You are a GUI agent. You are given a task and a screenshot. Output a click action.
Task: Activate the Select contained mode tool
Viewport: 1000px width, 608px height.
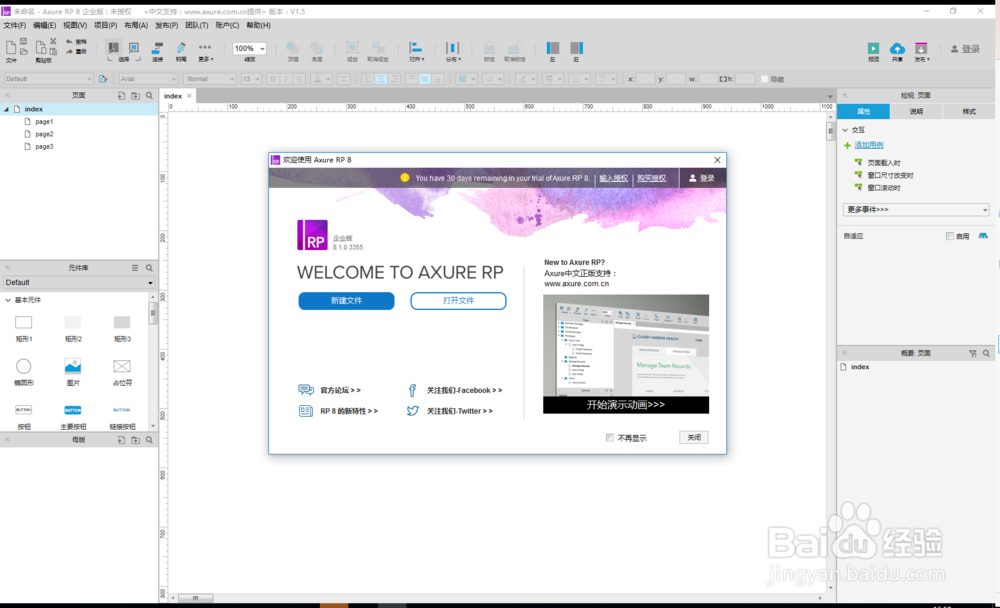point(134,48)
